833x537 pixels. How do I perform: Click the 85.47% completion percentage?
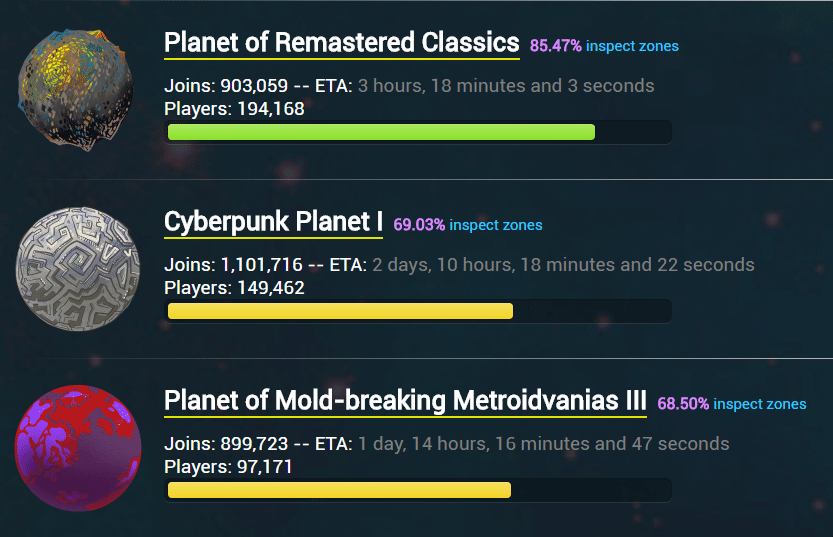coord(556,46)
